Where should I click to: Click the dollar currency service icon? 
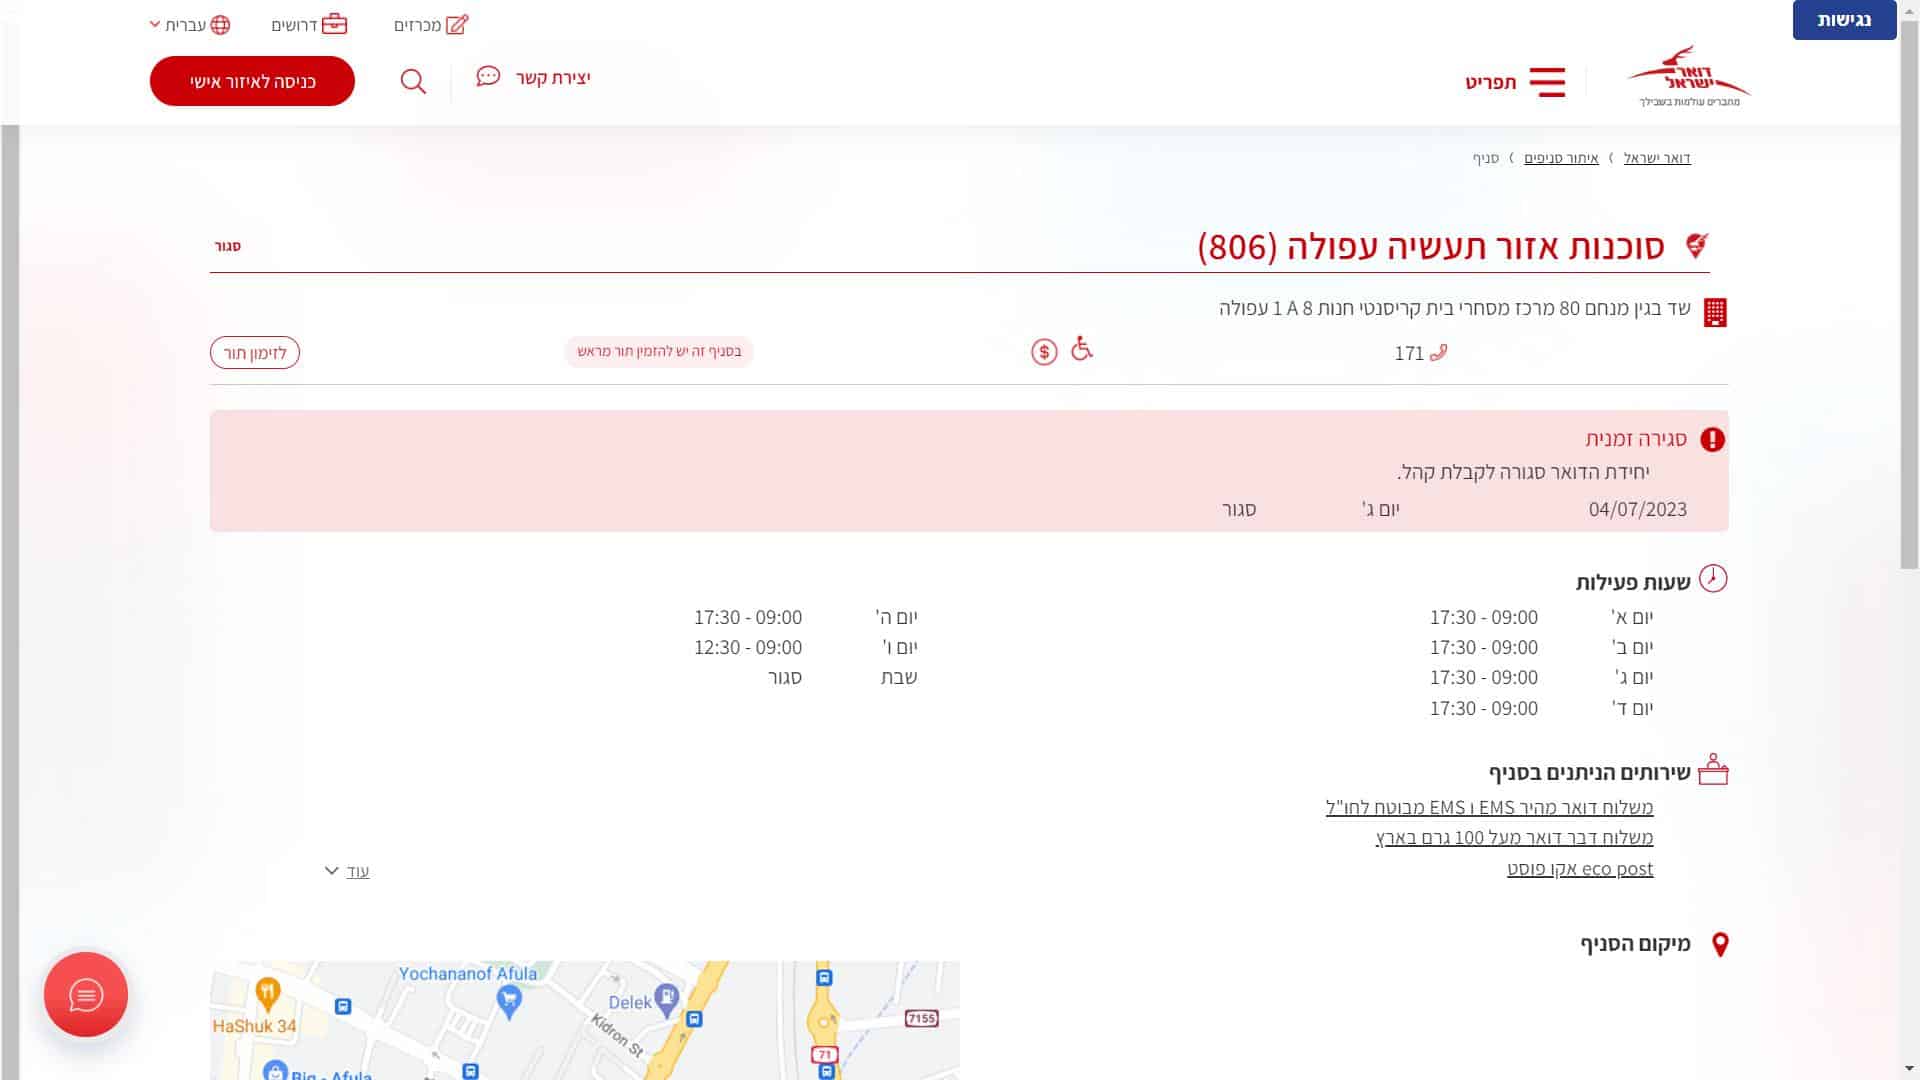point(1044,352)
